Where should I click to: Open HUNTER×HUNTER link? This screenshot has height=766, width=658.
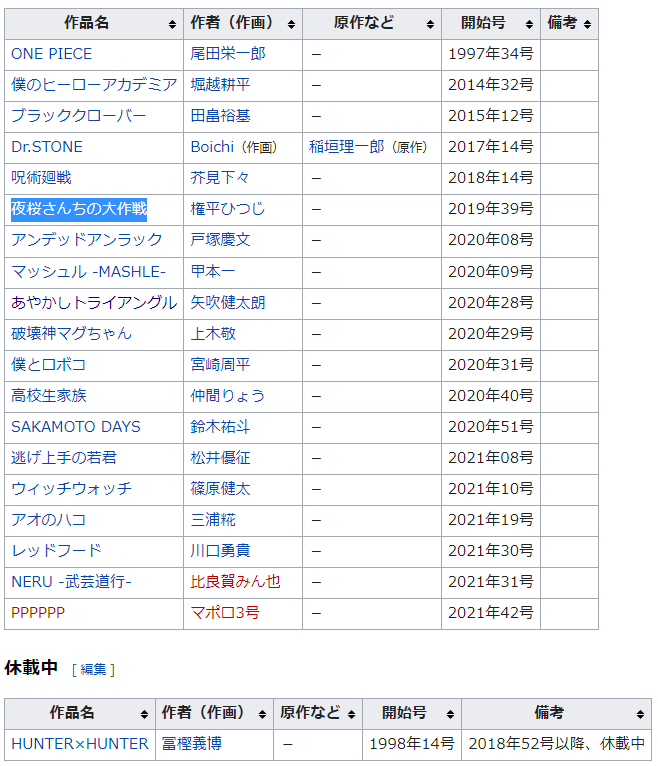pyautogui.click(x=80, y=744)
